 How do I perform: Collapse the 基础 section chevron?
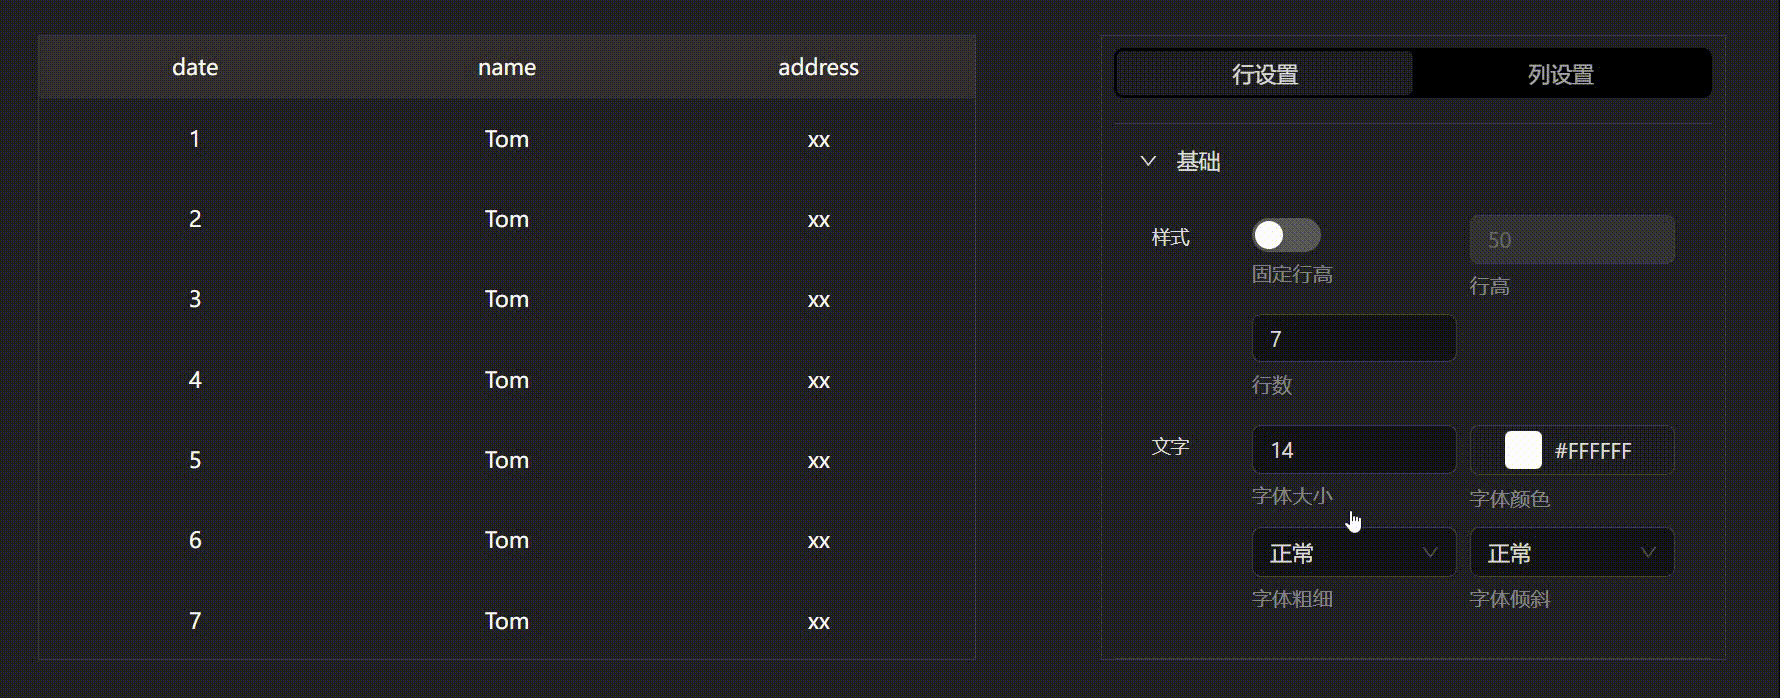pos(1148,161)
